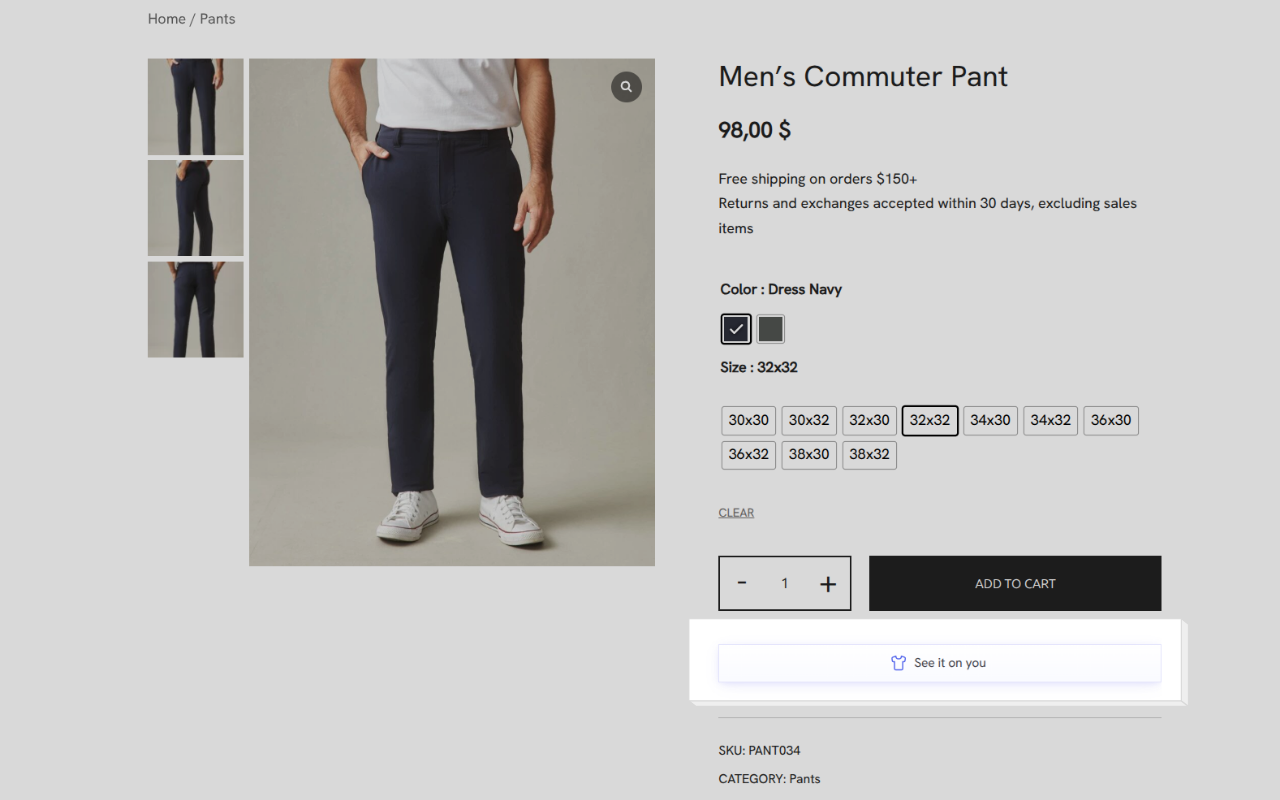1280x800 pixels.
Task: Click the quantity input field
Action: pos(785,584)
